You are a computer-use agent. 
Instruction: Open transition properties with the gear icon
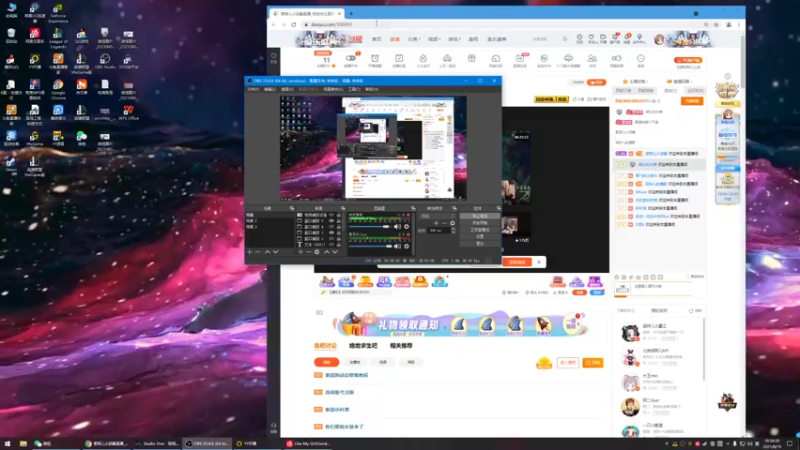point(453,223)
